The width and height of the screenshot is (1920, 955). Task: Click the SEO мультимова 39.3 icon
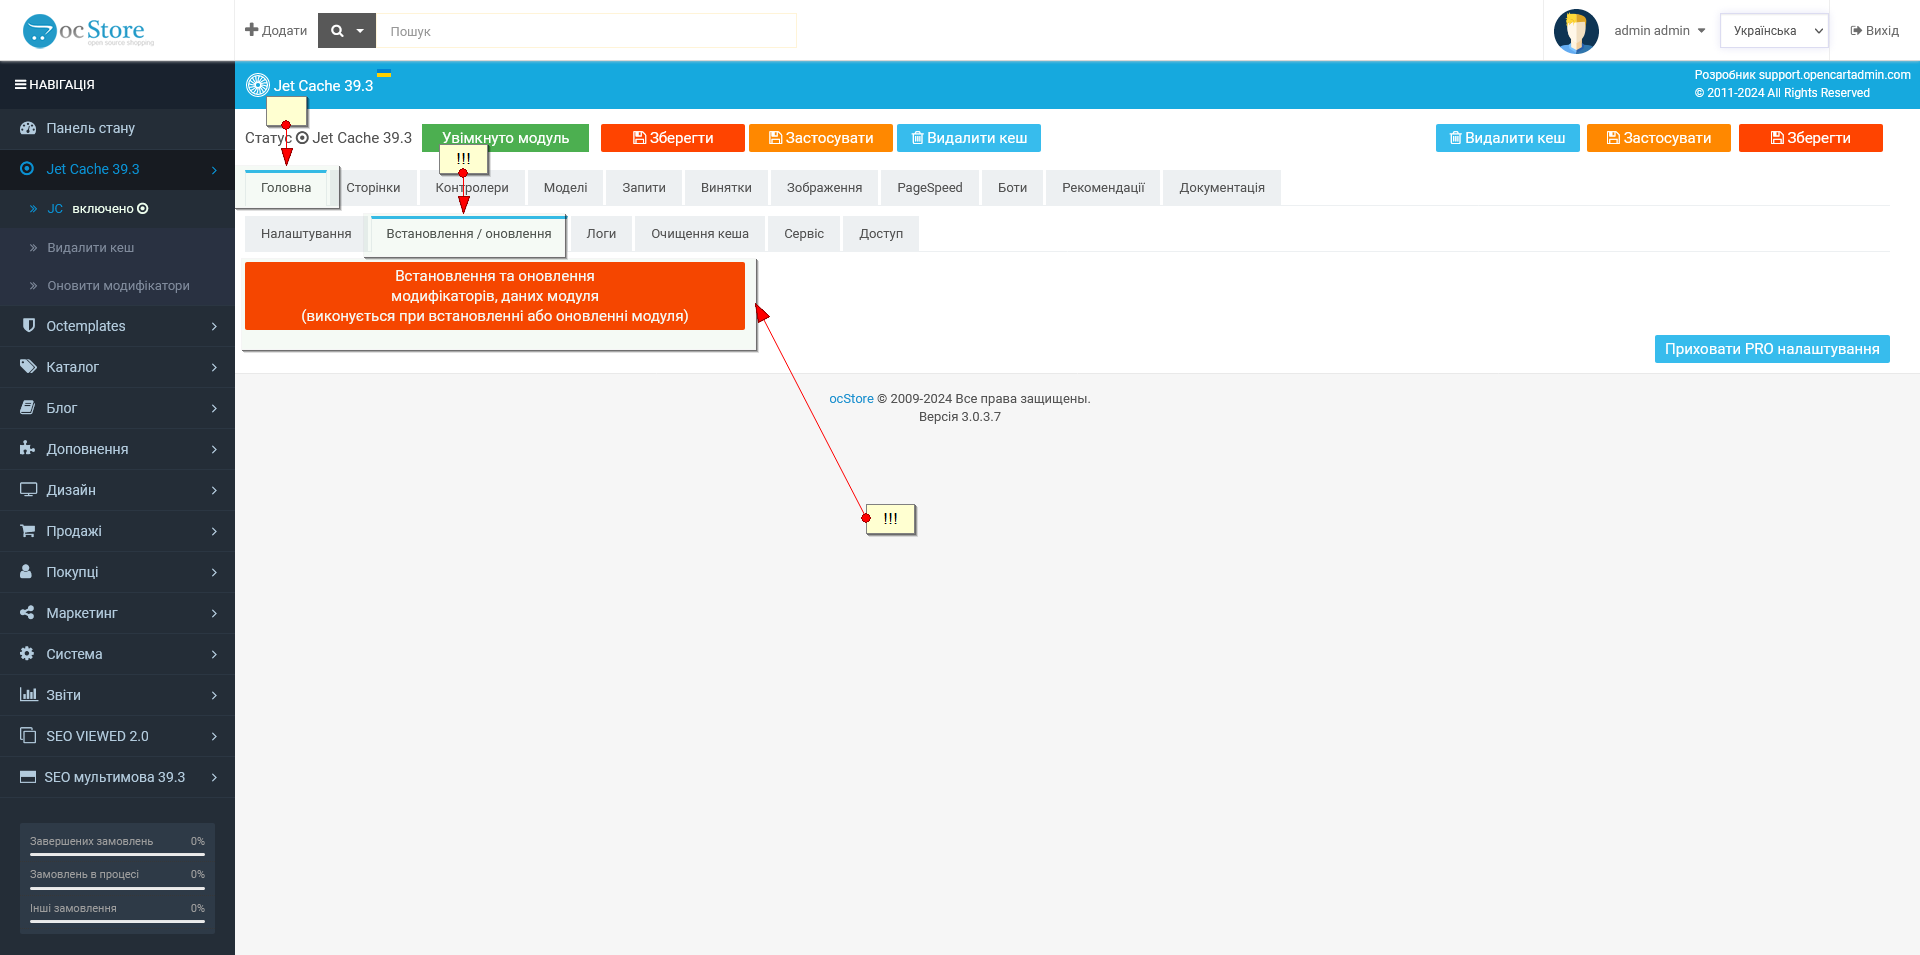pos(28,777)
